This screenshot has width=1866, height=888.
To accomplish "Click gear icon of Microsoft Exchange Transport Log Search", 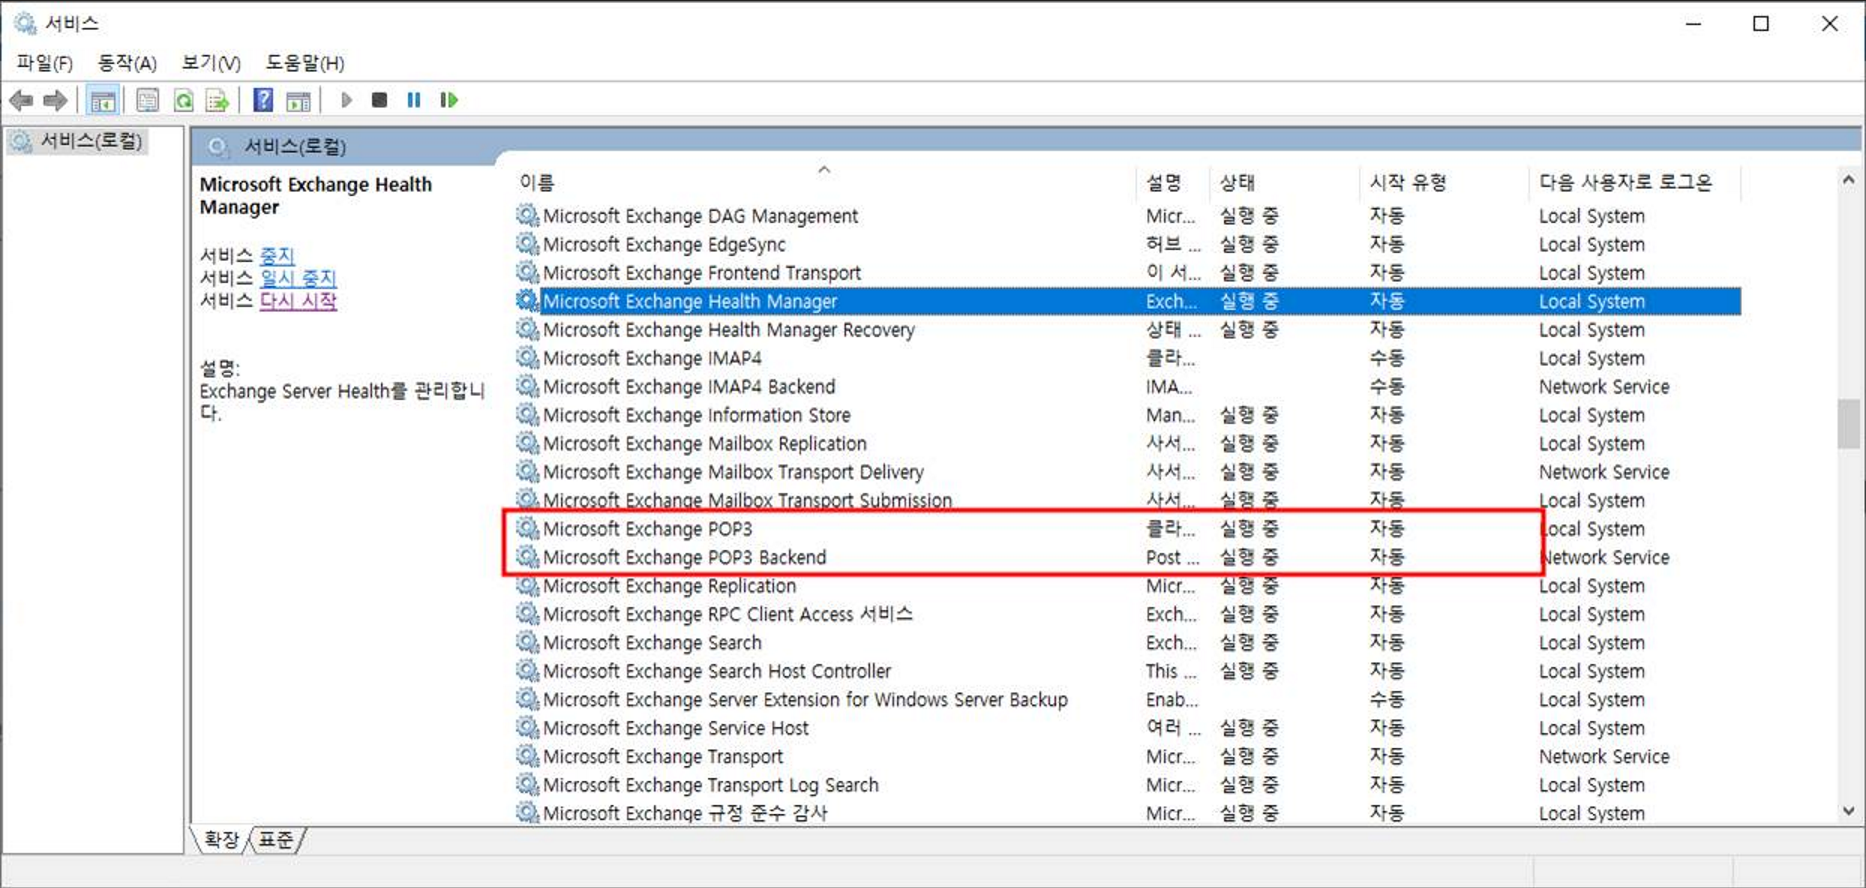I will pyautogui.click(x=527, y=785).
